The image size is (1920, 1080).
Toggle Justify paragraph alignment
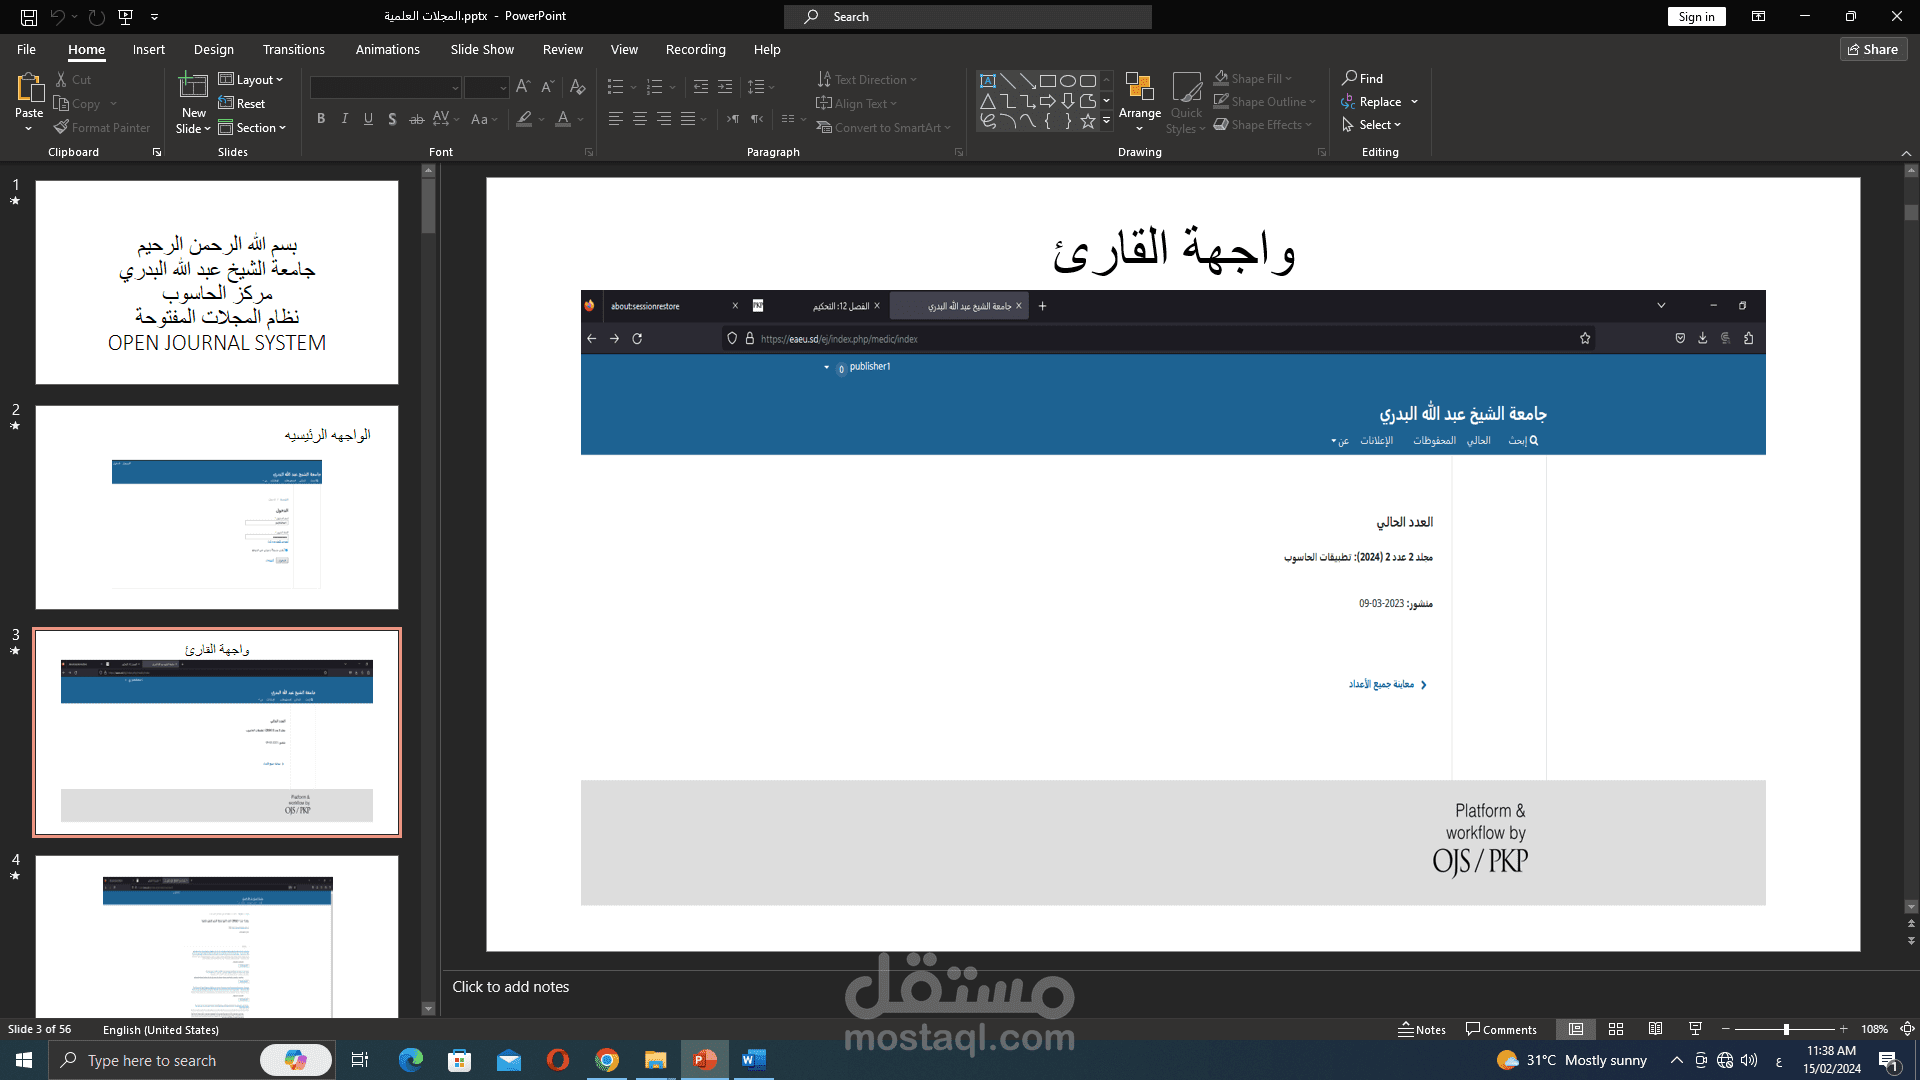coord(688,119)
